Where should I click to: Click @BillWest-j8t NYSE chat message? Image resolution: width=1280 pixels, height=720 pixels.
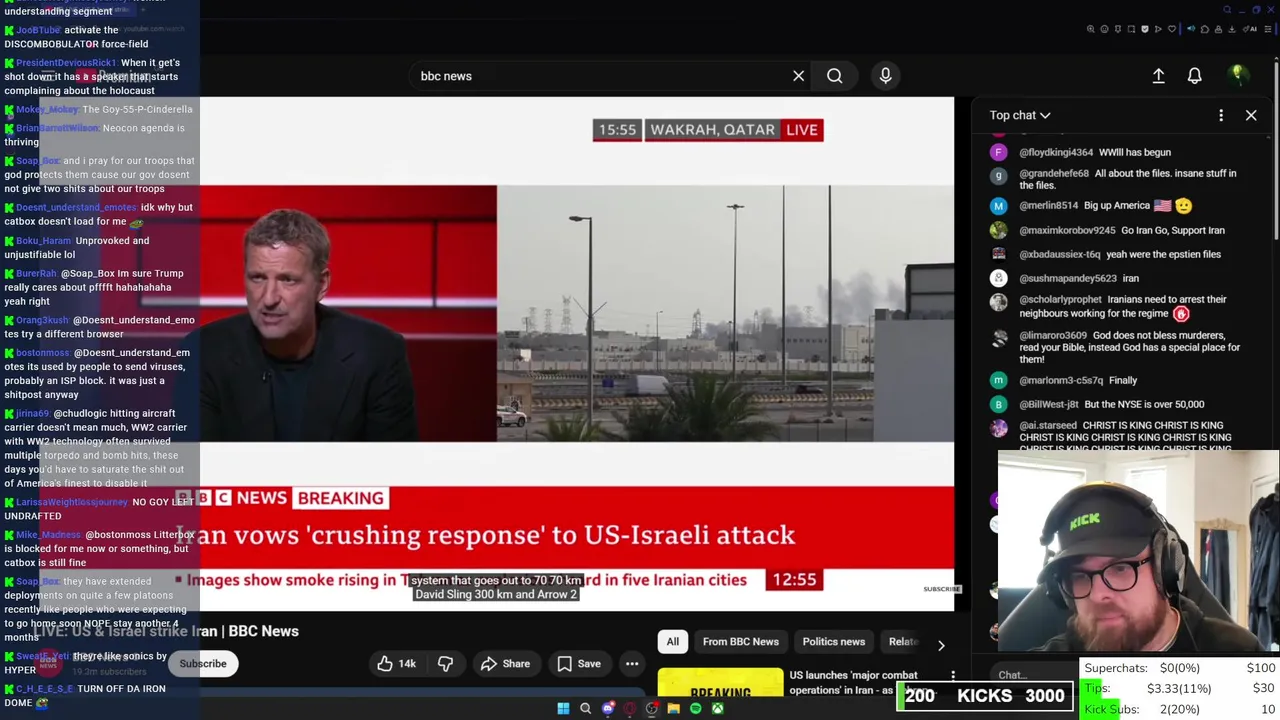click(x=1112, y=404)
